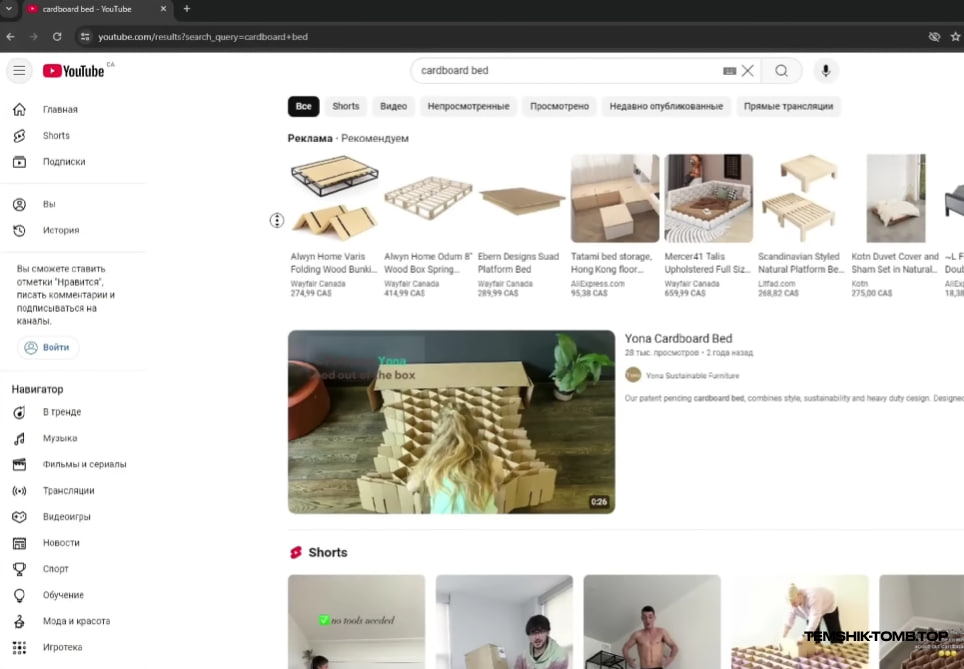The width and height of the screenshot is (964, 669).
Task: Select the Видео filter chip
Action: click(393, 106)
